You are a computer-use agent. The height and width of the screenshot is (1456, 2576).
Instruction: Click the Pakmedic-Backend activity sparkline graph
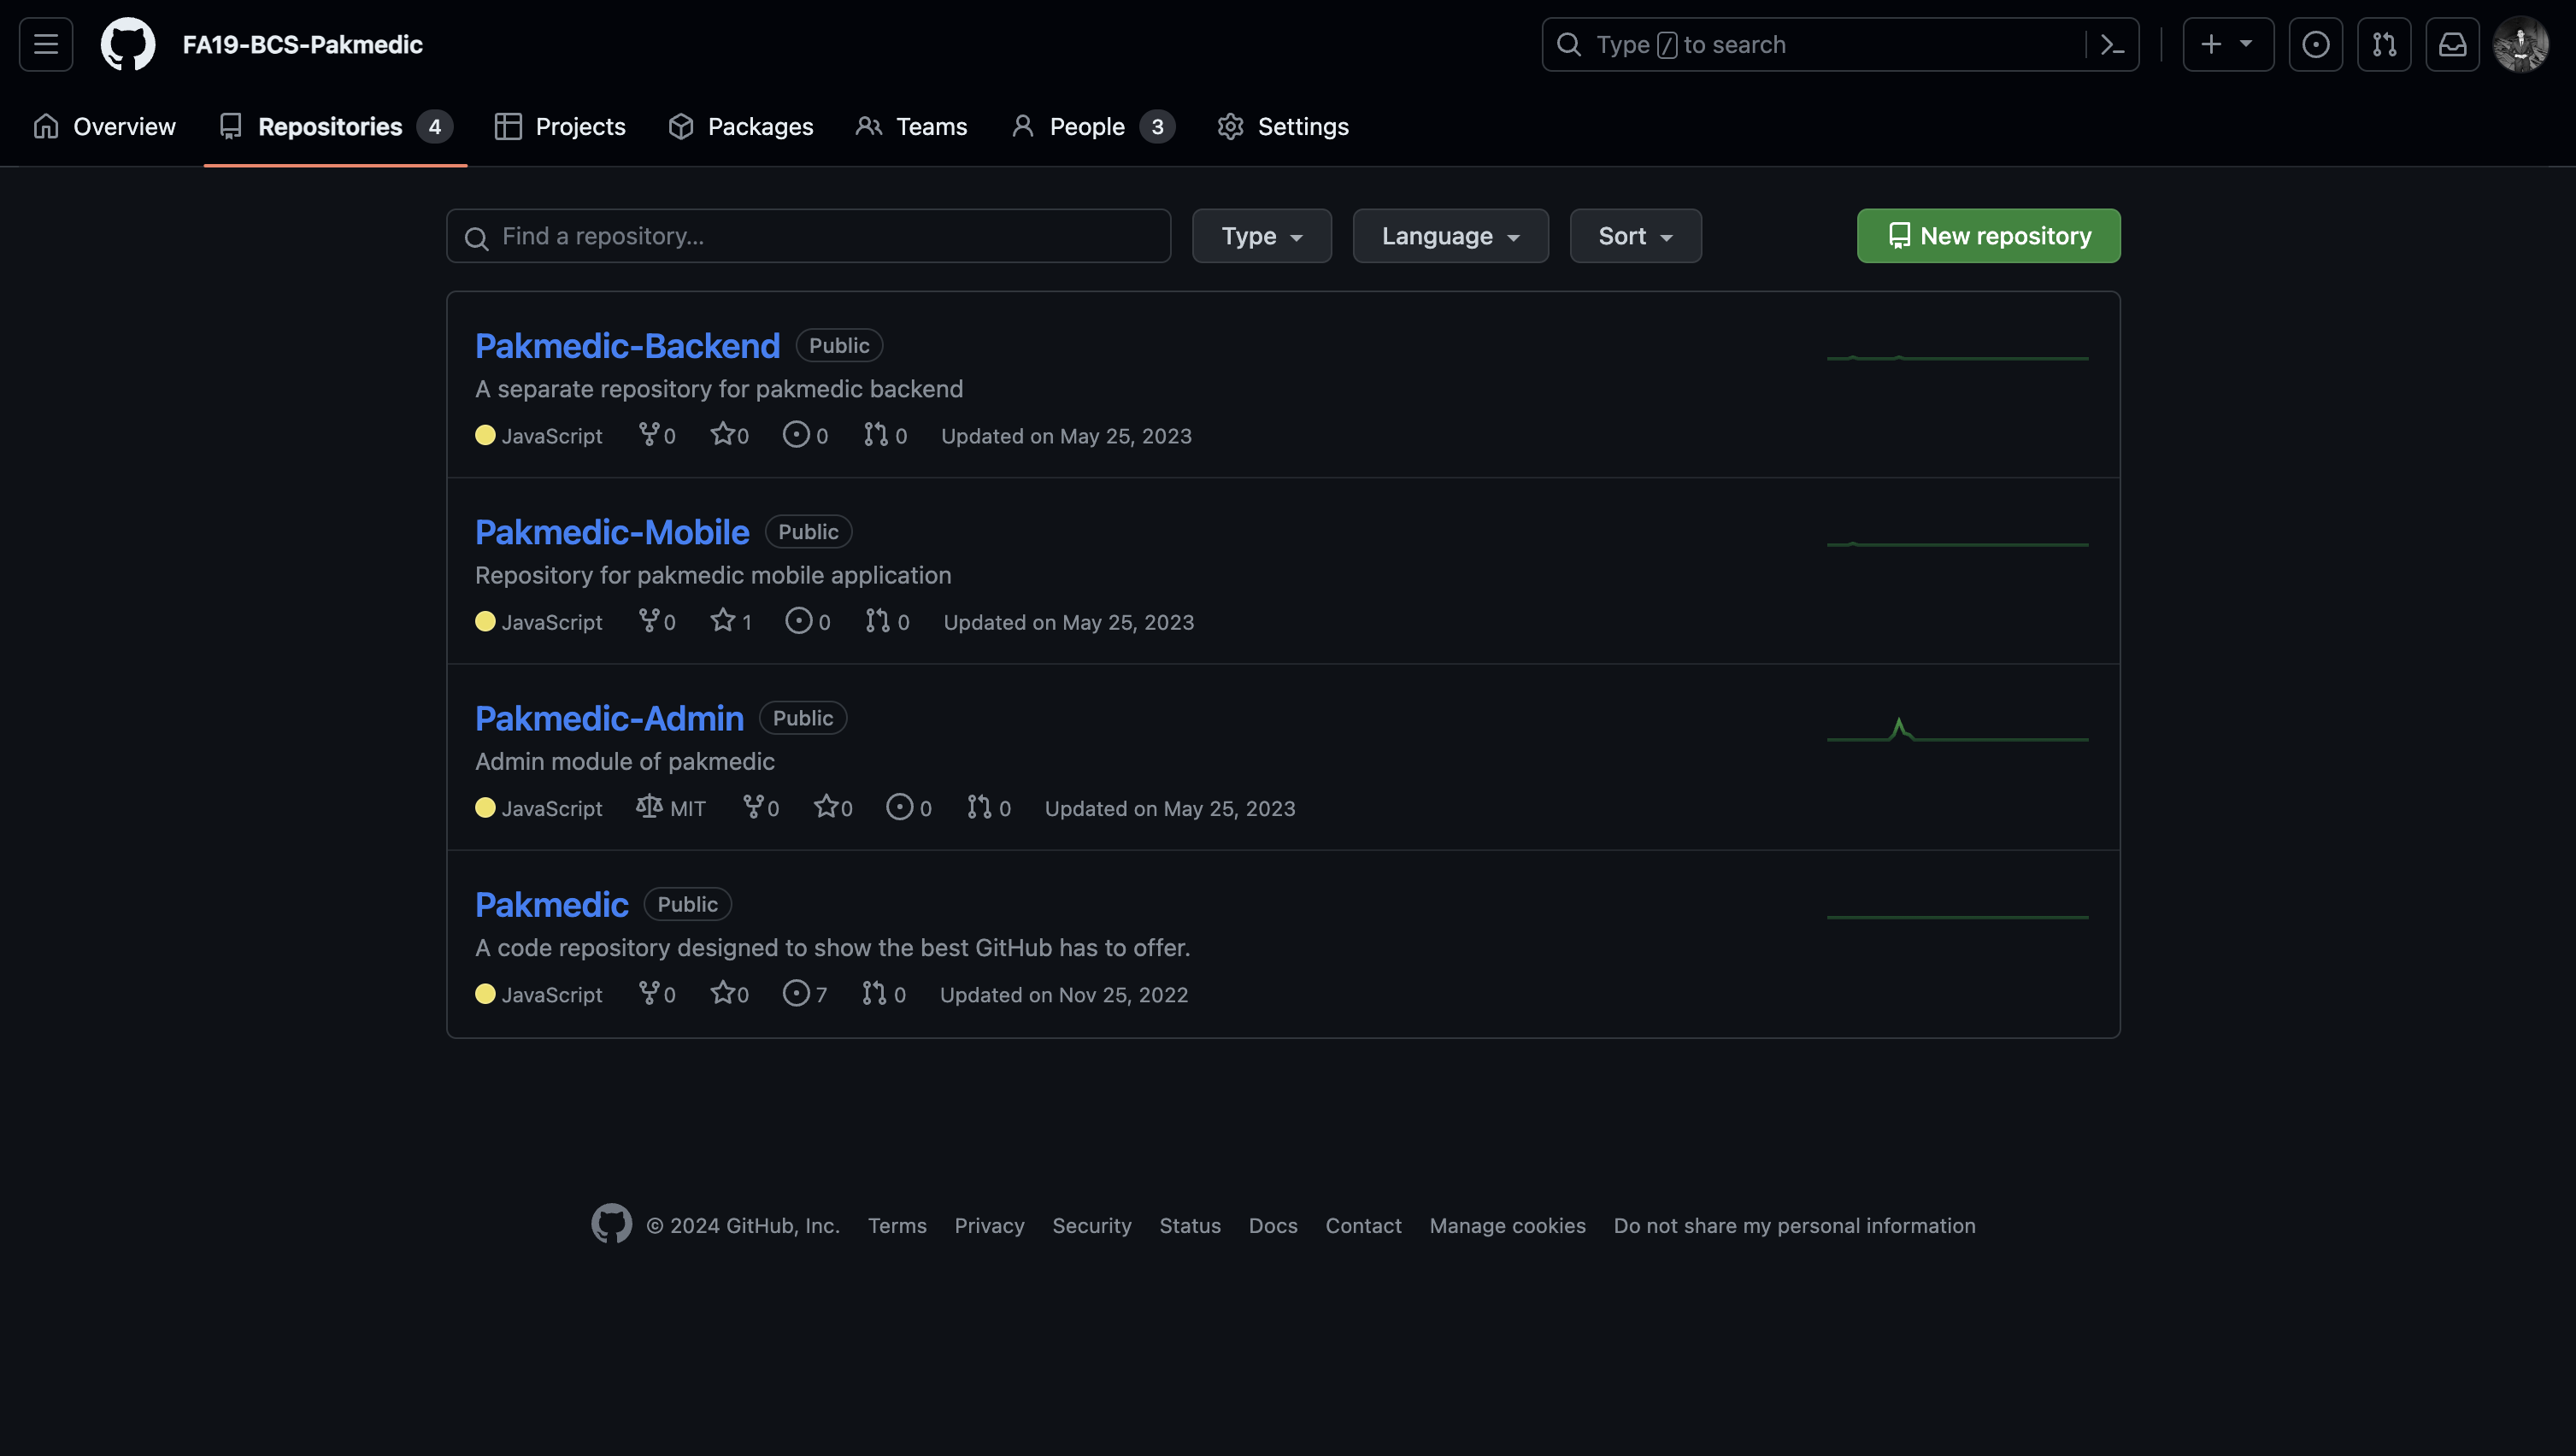pyautogui.click(x=1957, y=357)
